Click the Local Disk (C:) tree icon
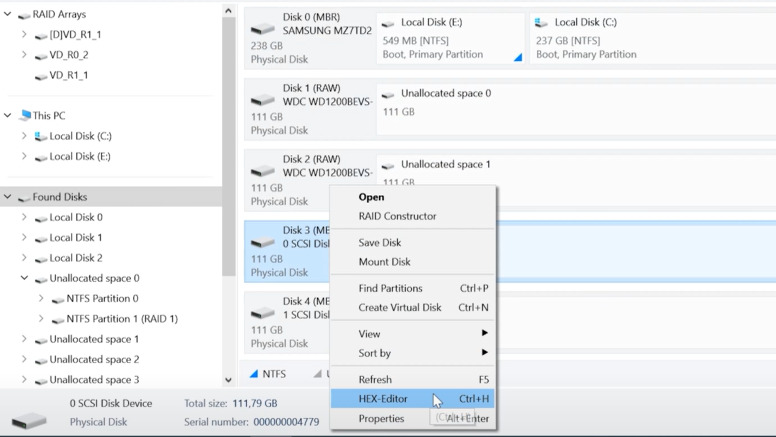The width and height of the screenshot is (776, 437). pyautogui.click(x=41, y=136)
